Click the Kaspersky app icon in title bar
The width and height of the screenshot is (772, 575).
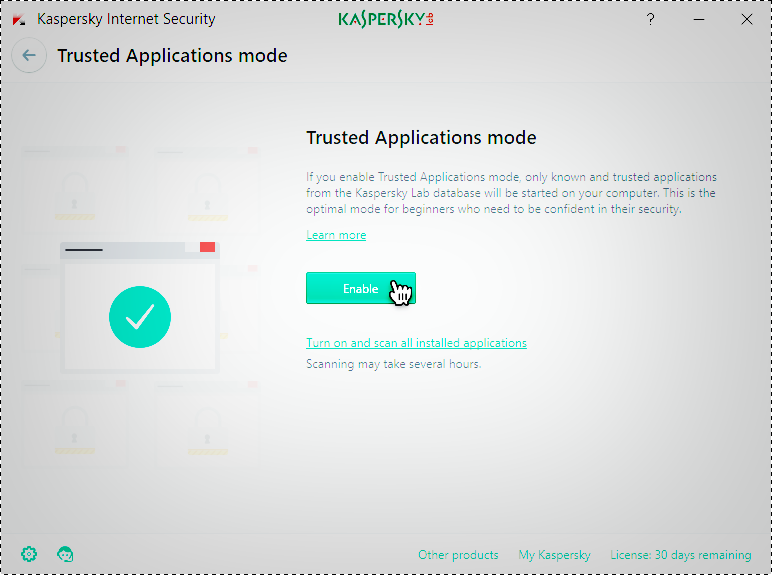[19, 19]
